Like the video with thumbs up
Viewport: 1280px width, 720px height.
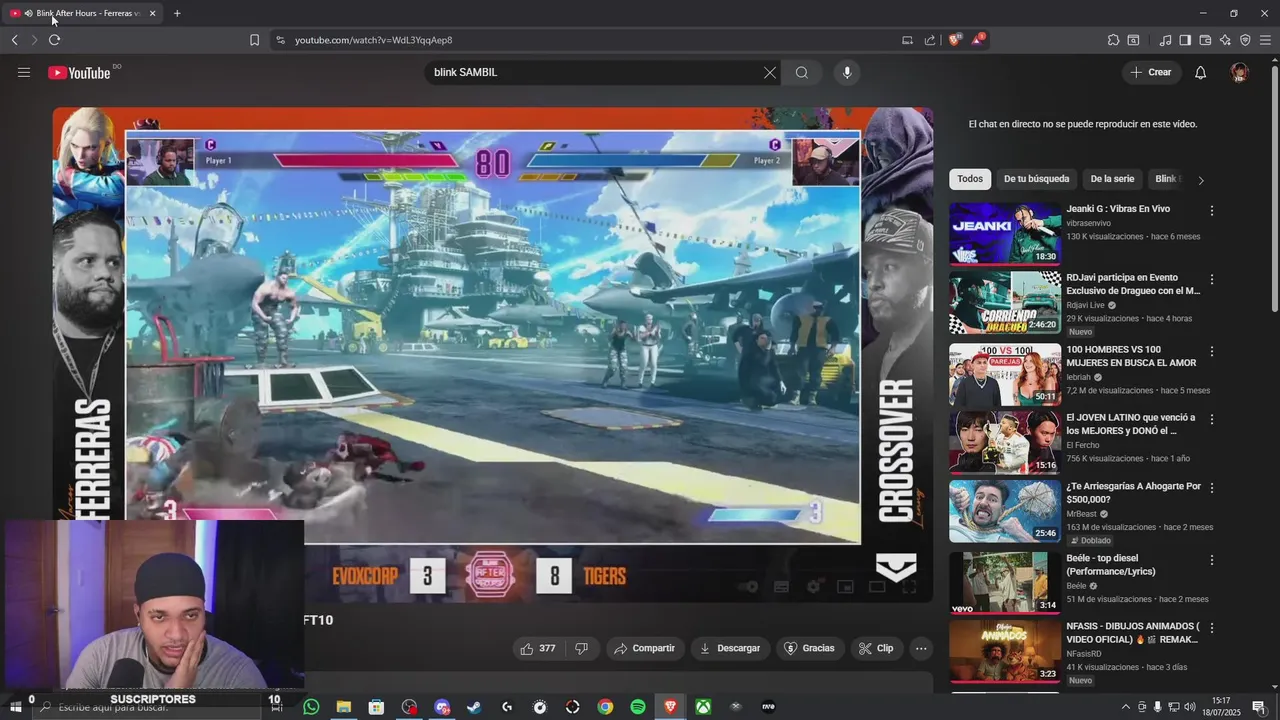click(x=537, y=648)
